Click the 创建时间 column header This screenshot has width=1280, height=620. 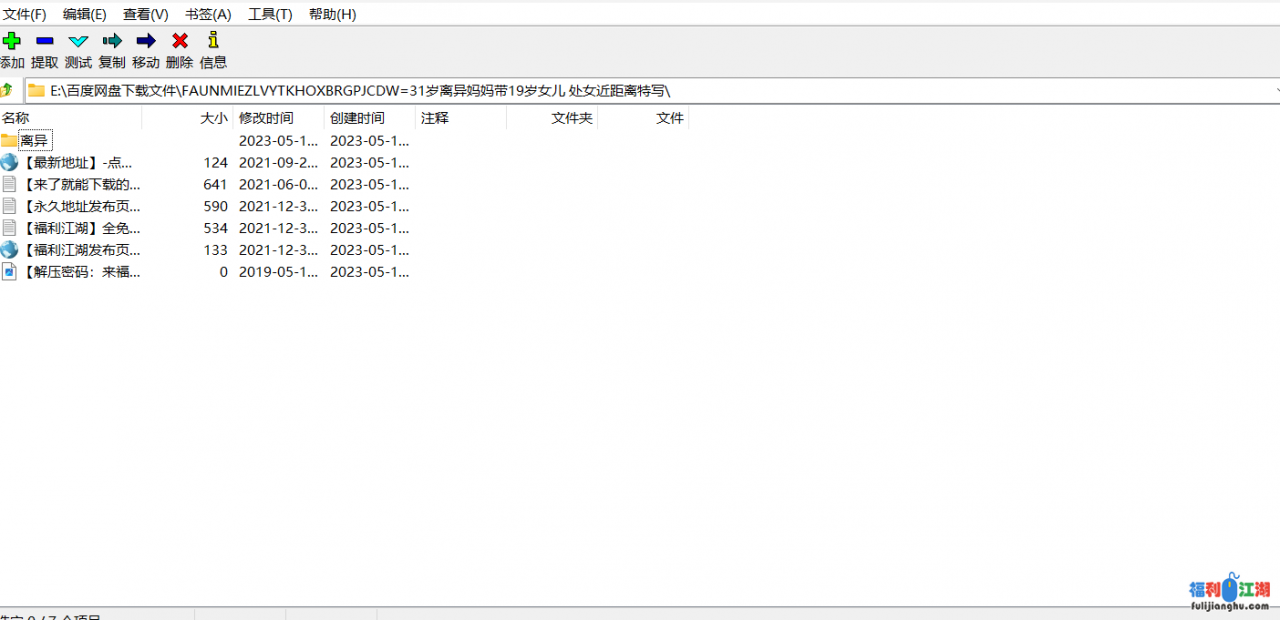click(357, 118)
